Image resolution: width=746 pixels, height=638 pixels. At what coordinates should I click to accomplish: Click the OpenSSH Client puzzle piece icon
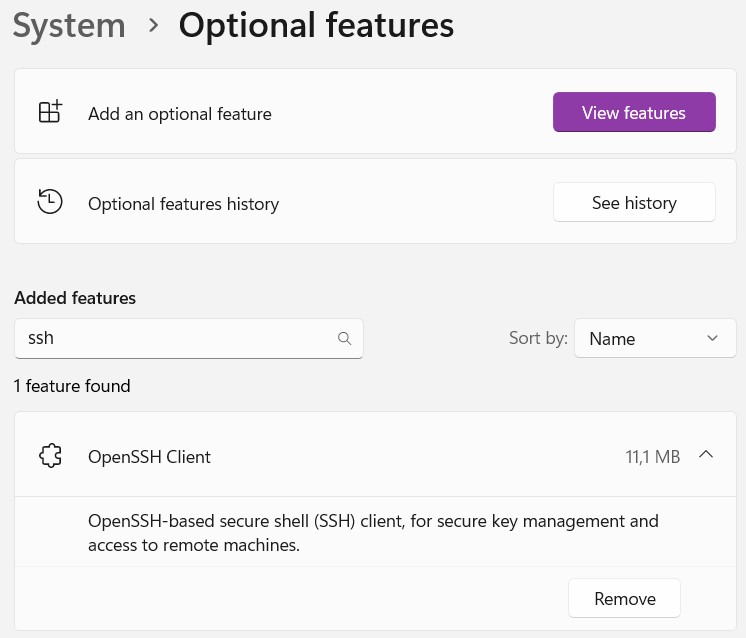pos(50,456)
